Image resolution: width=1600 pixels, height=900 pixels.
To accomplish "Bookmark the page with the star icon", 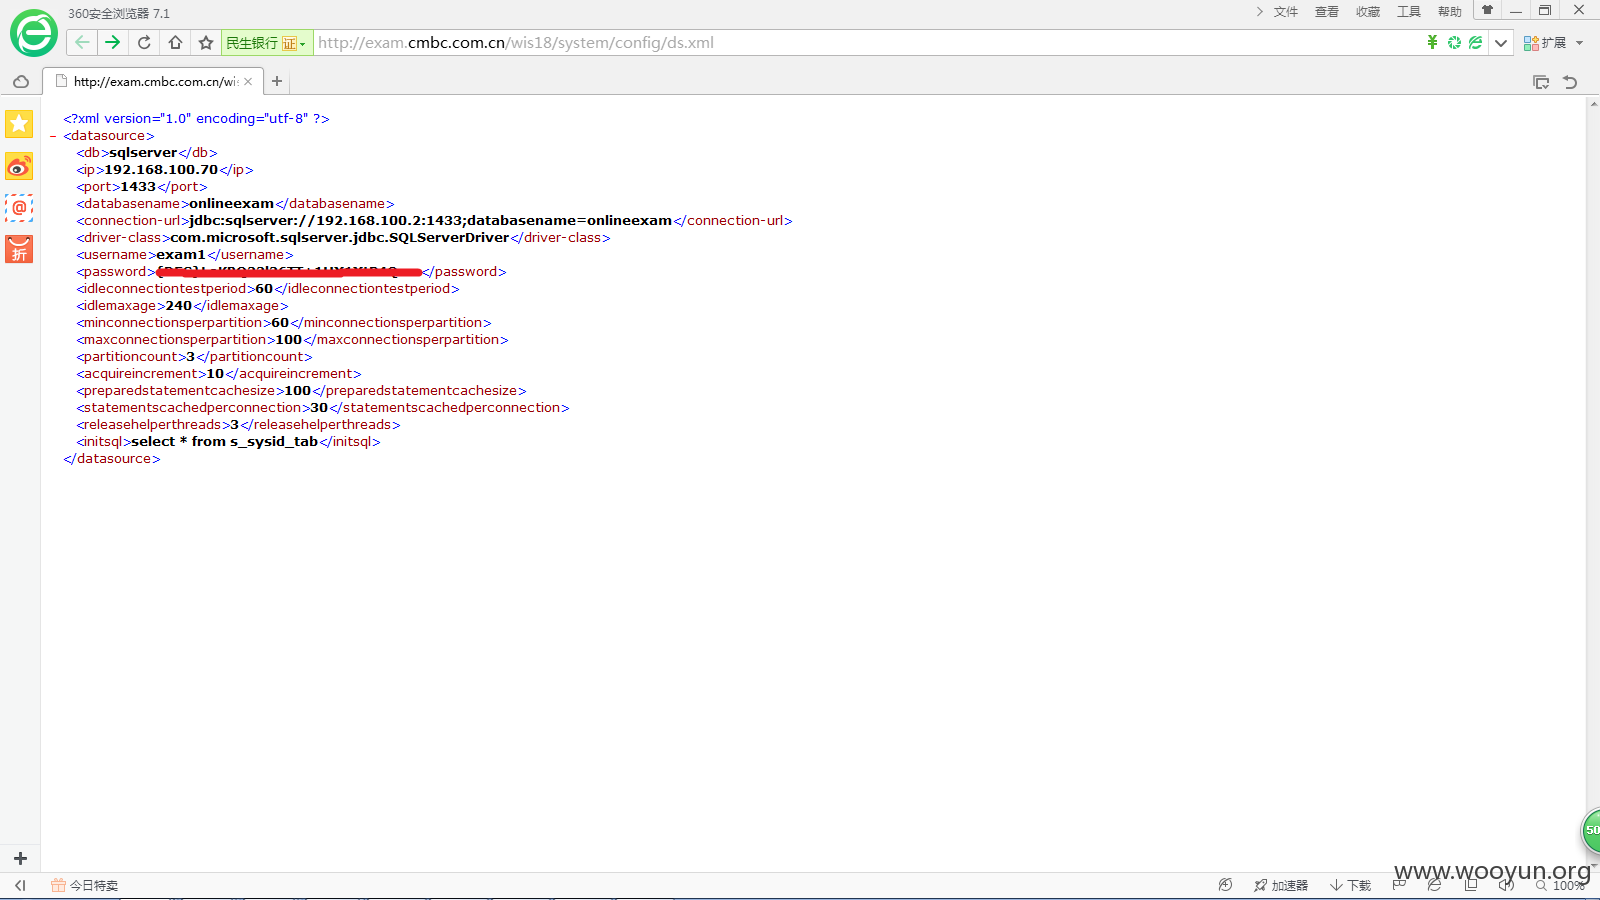I will 206,42.
